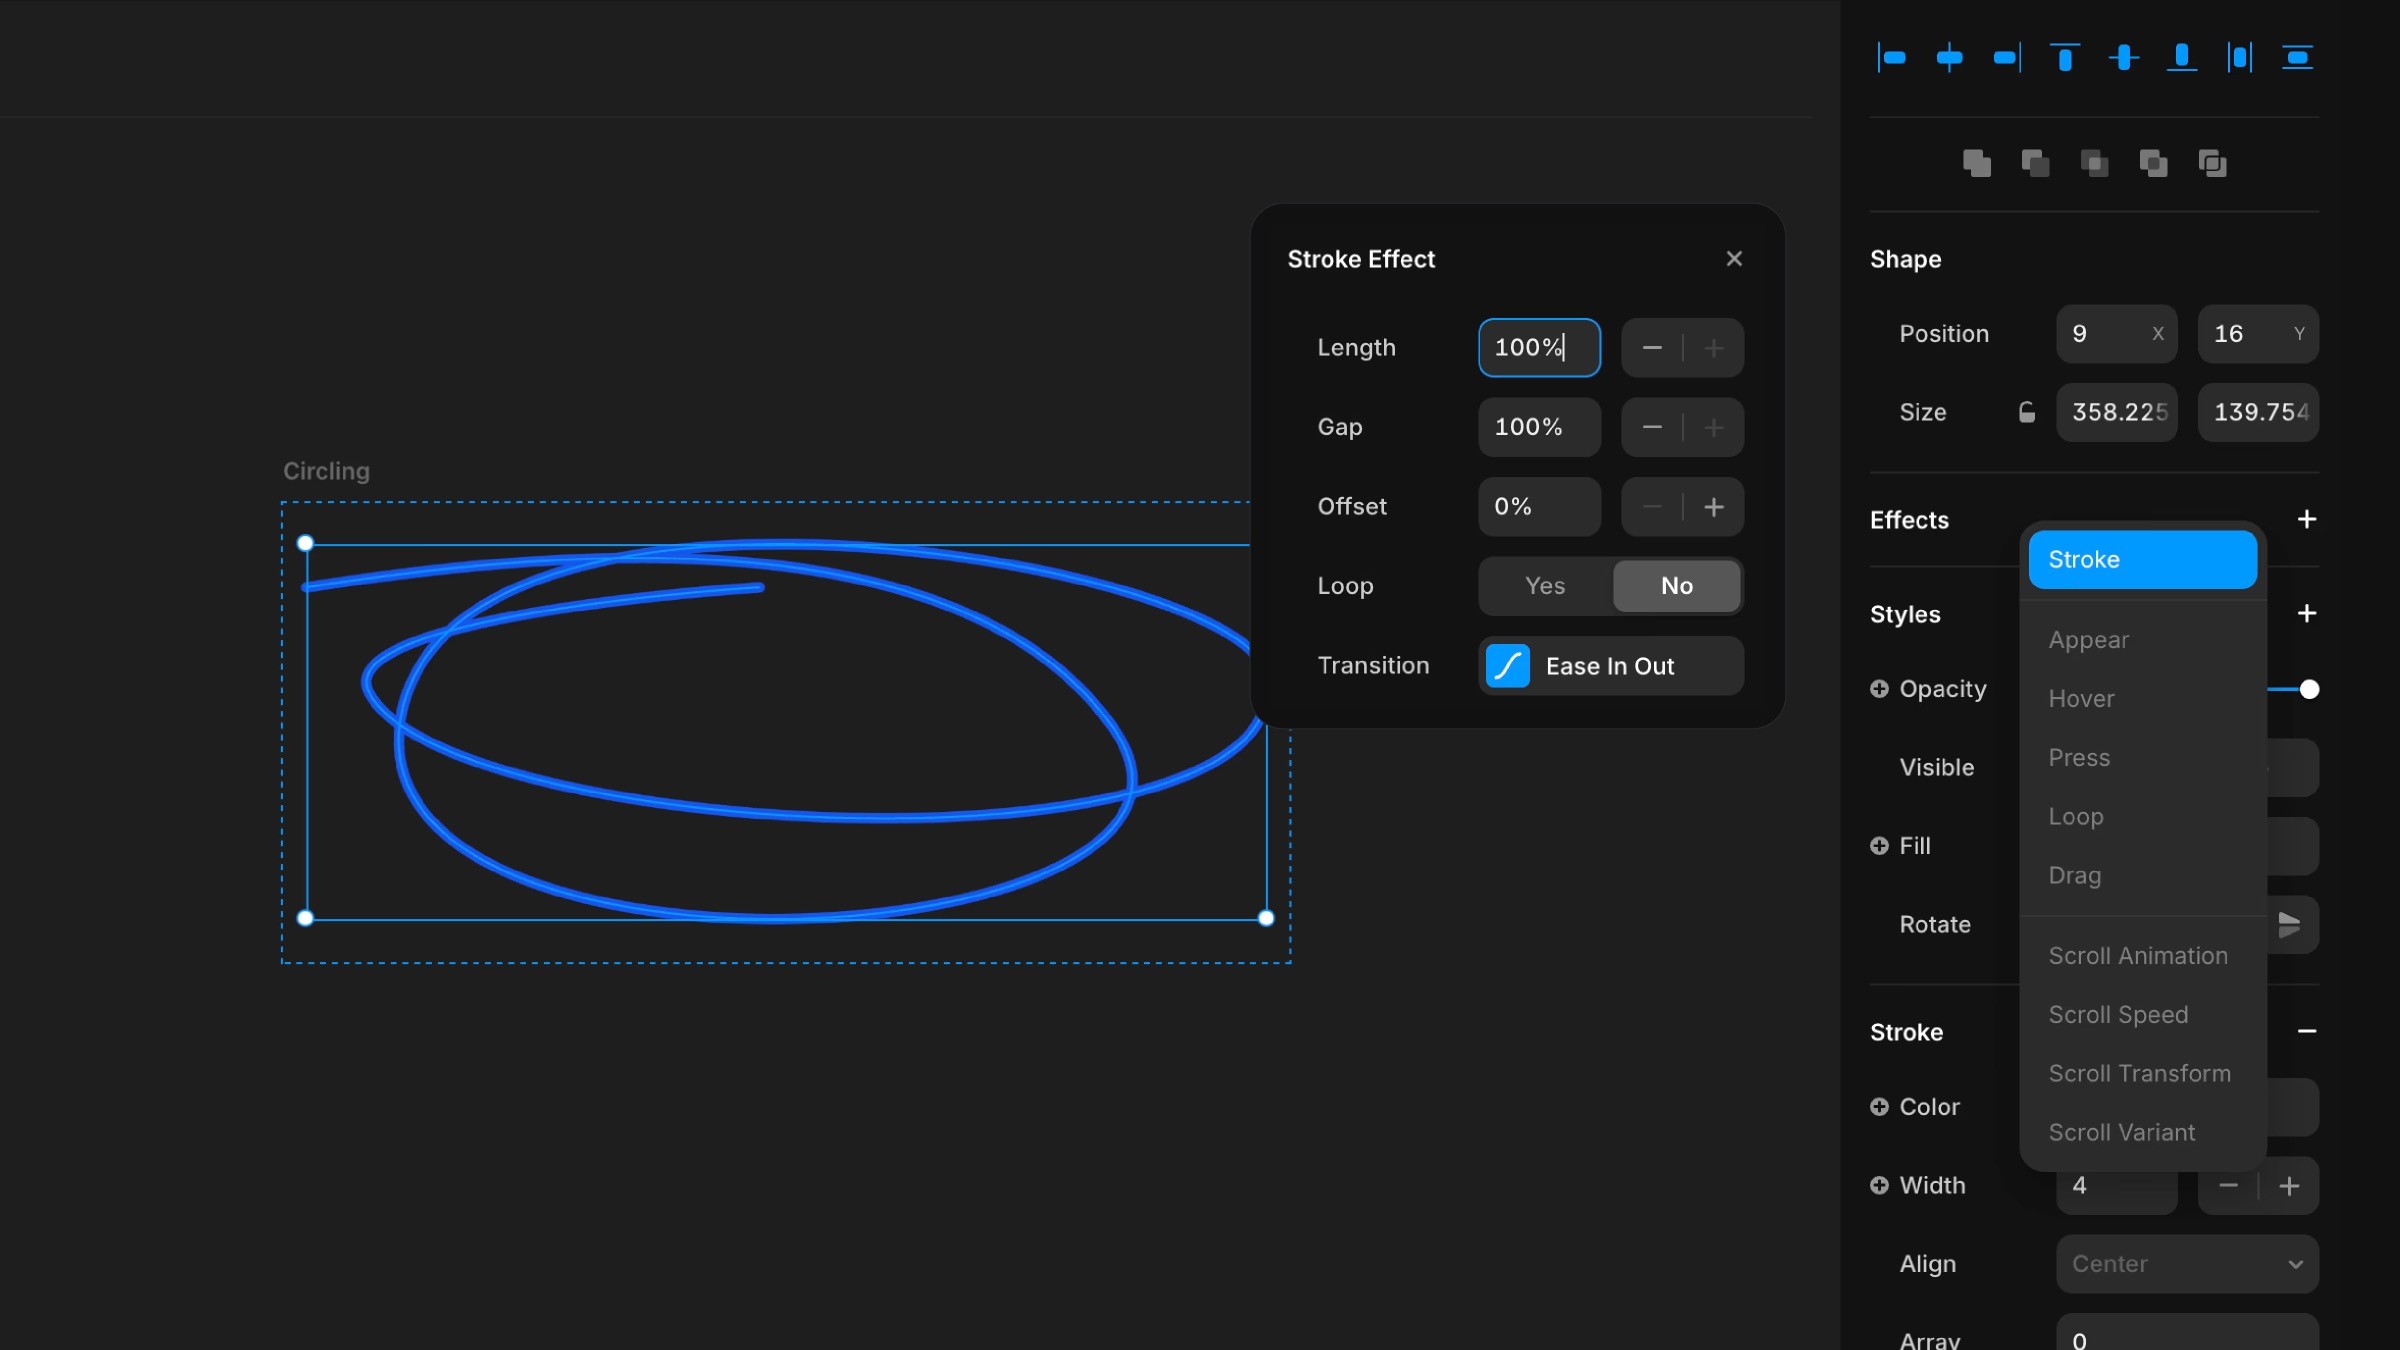The height and width of the screenshot is (1350, 2400).
Task: Open the Transition Ease In Out selector
Action: coord(1611,666)
